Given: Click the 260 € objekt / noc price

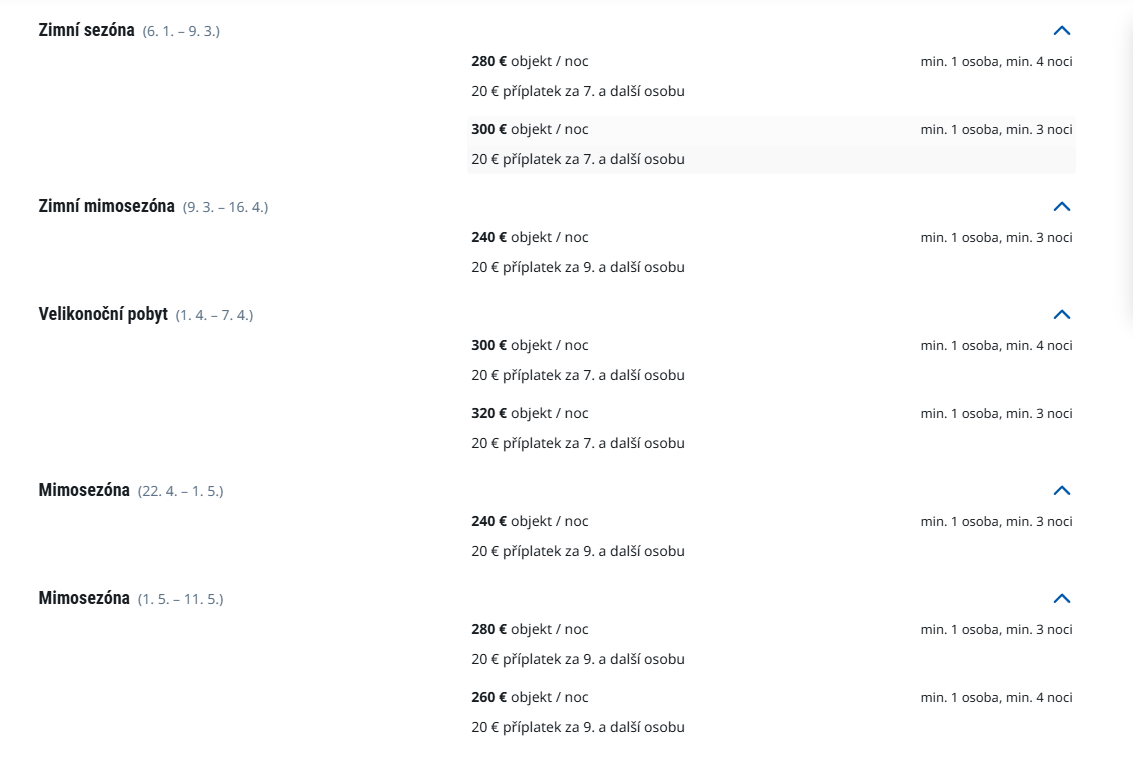Looking at the screenshot, I should click(489, 697).
